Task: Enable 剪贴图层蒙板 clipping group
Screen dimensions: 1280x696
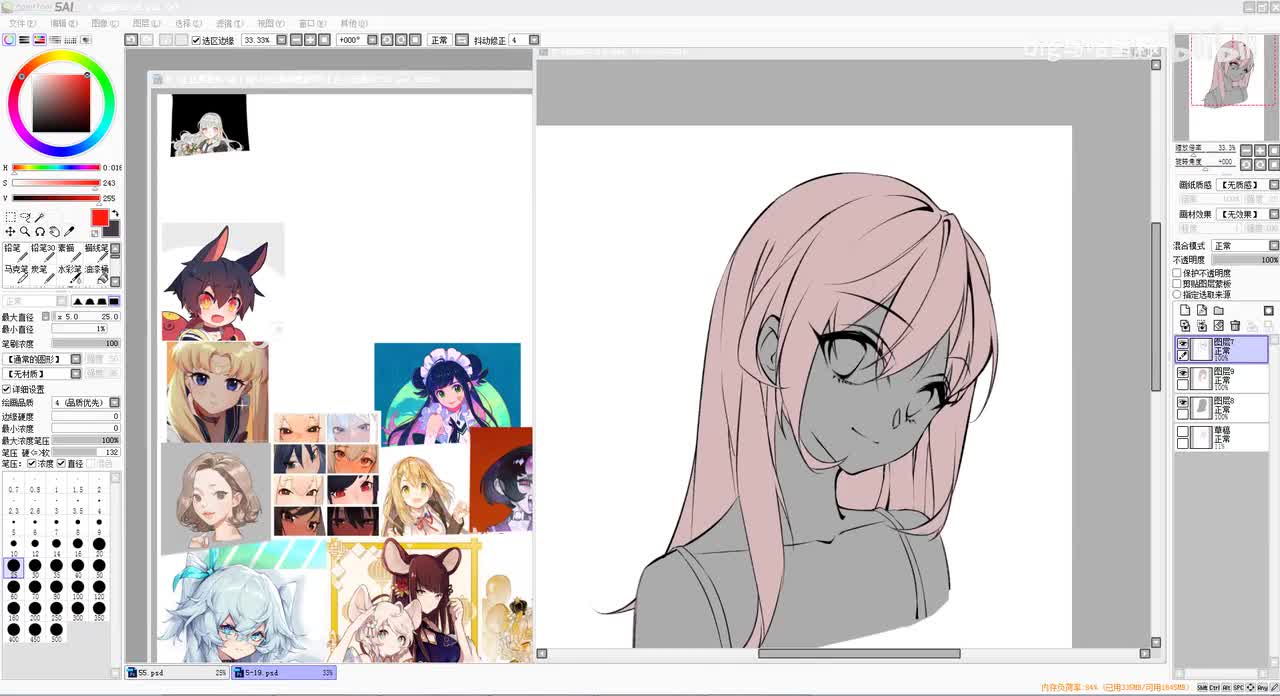Action: tap(1177, 284)
